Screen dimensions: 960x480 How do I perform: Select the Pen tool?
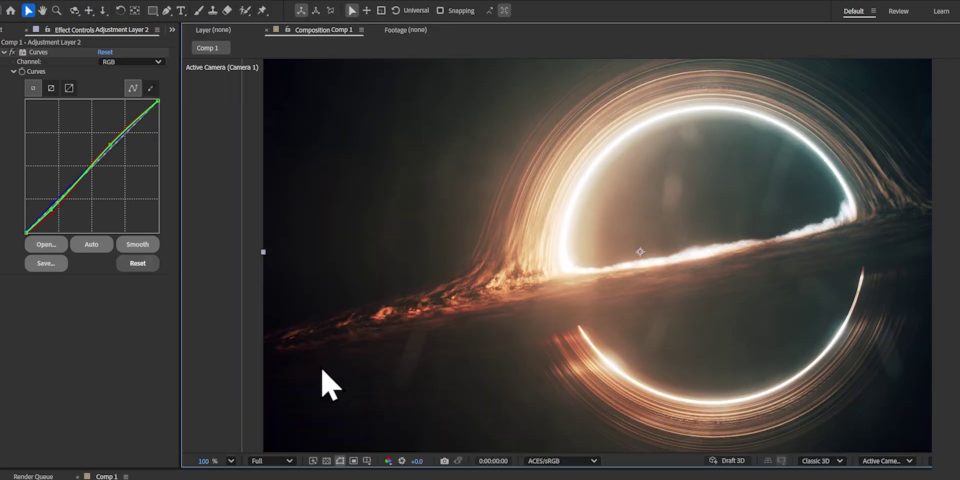click(166, 11)
